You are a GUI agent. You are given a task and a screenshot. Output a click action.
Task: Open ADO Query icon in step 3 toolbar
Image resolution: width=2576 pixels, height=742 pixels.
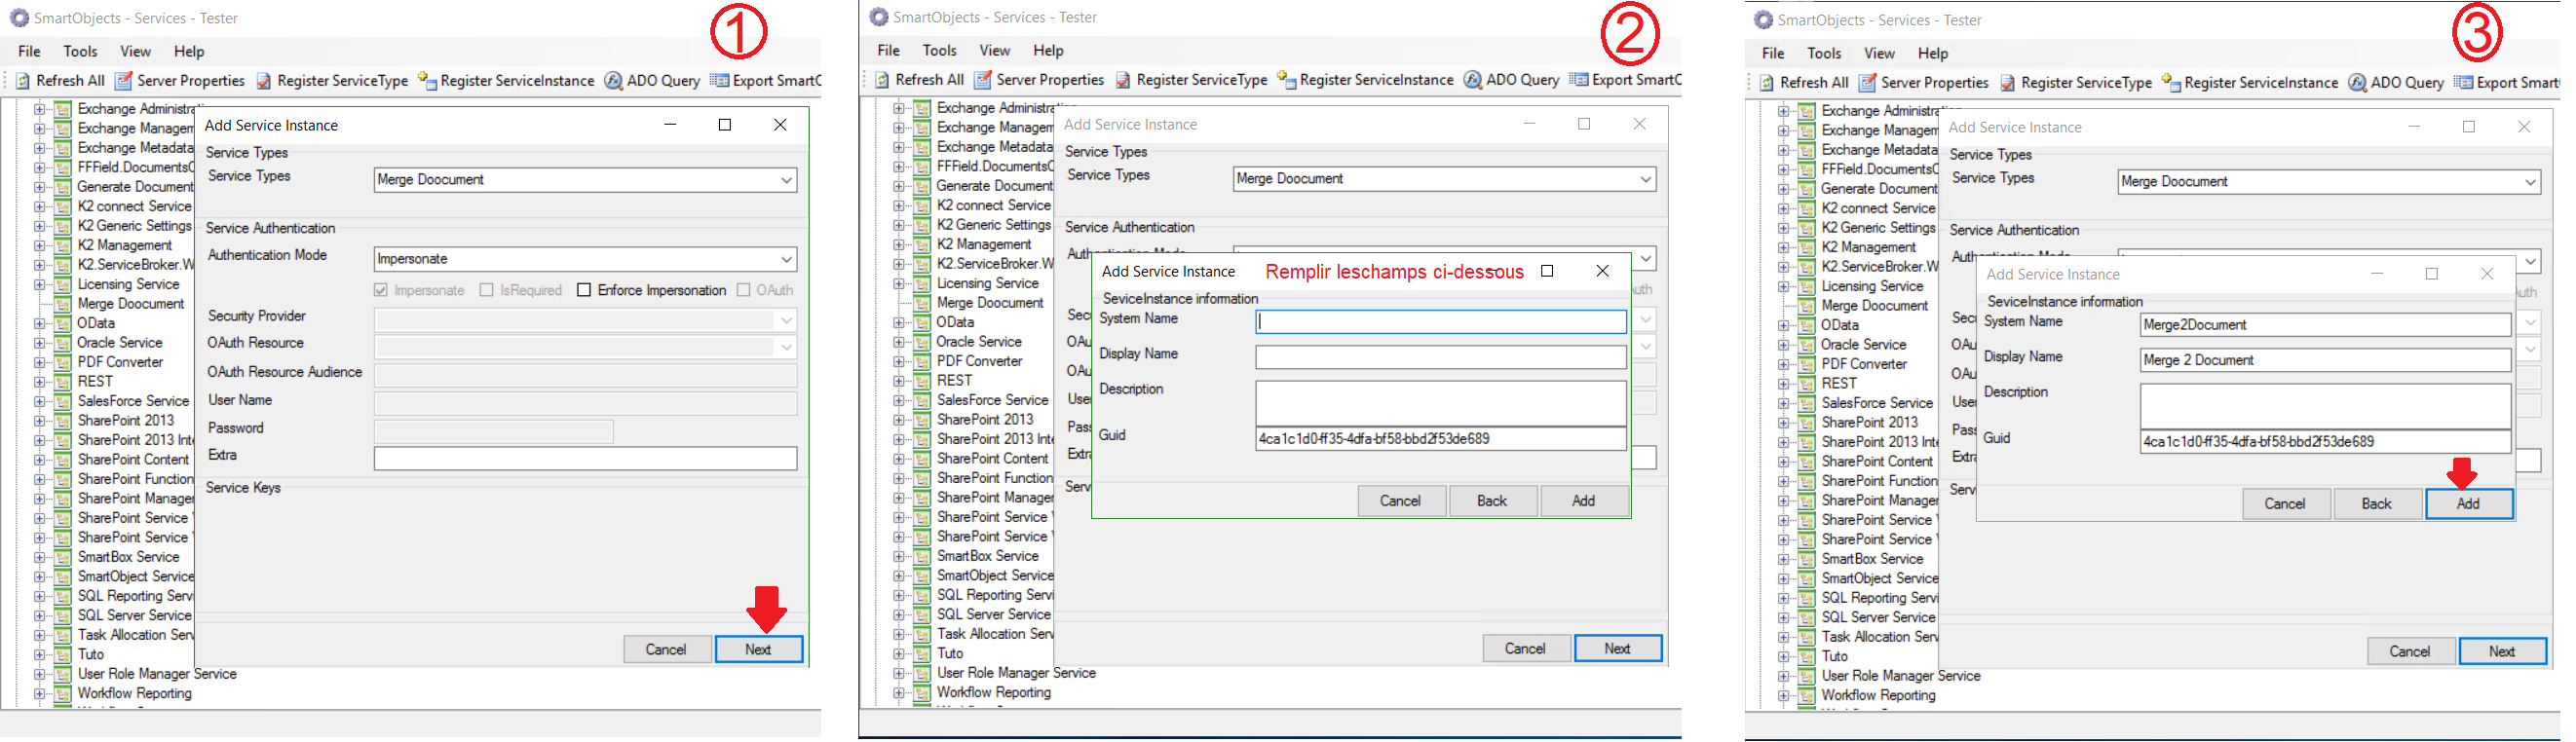coord(2357,83)
